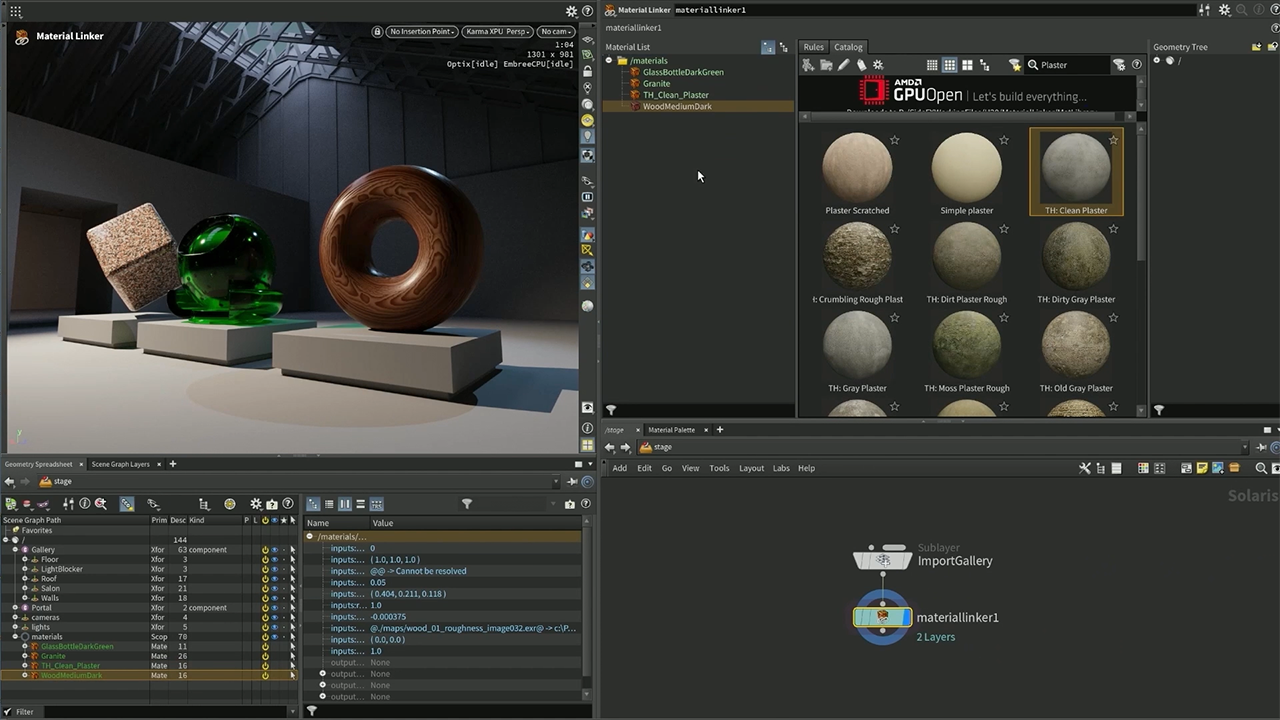Switch to the Material Palette tab
This screenshot has height=720, width=1280.
(x=672, y=430)
